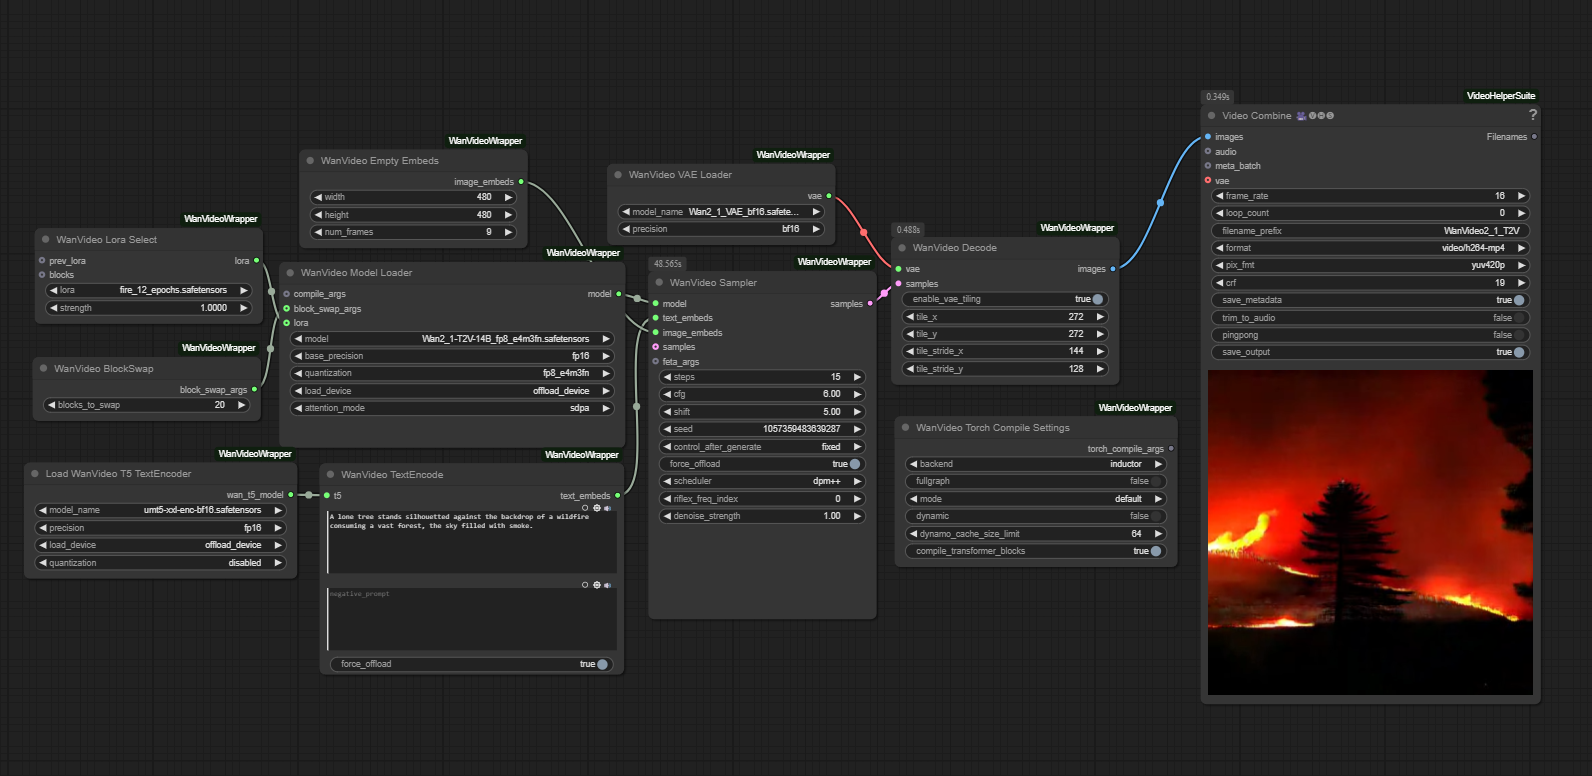Image resolution: width=1592 pixels, height=776 pixels.
Task: Open Video Combine node help question mark
Action: 1532,115
